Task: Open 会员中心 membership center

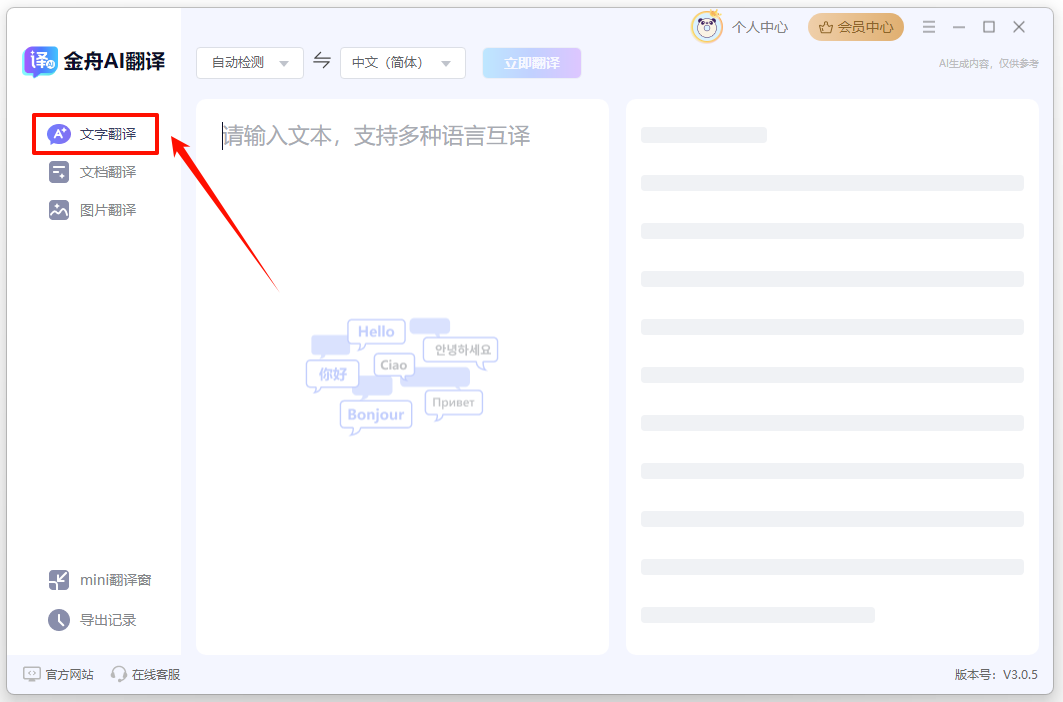Action: 856,27
